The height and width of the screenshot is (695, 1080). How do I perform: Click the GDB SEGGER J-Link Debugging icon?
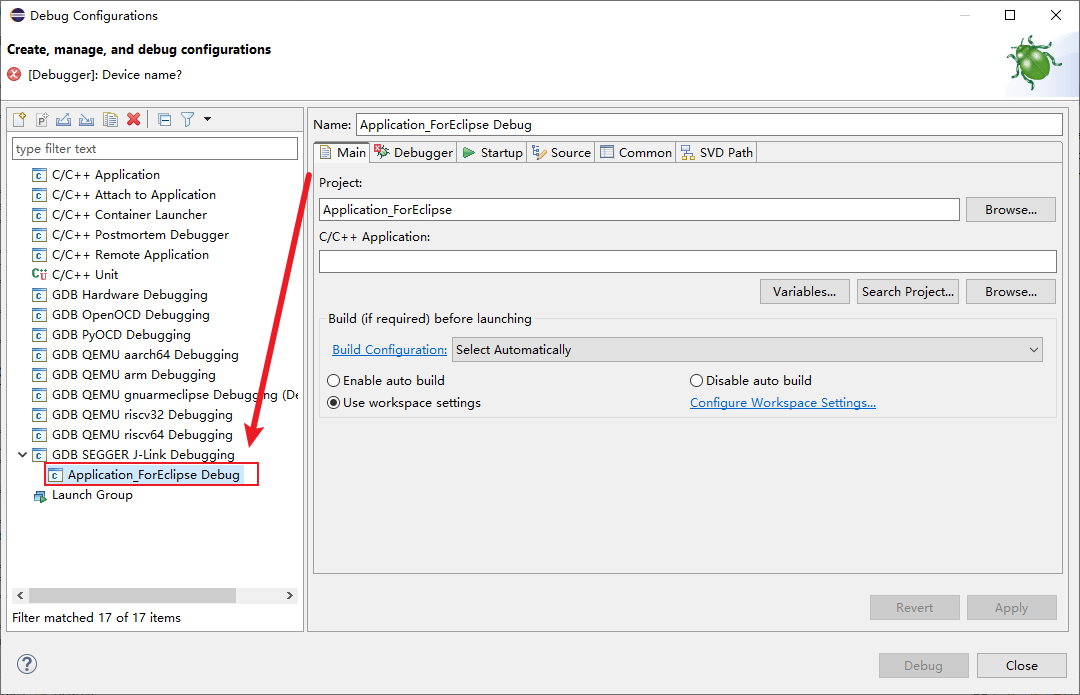pos(39,455)
